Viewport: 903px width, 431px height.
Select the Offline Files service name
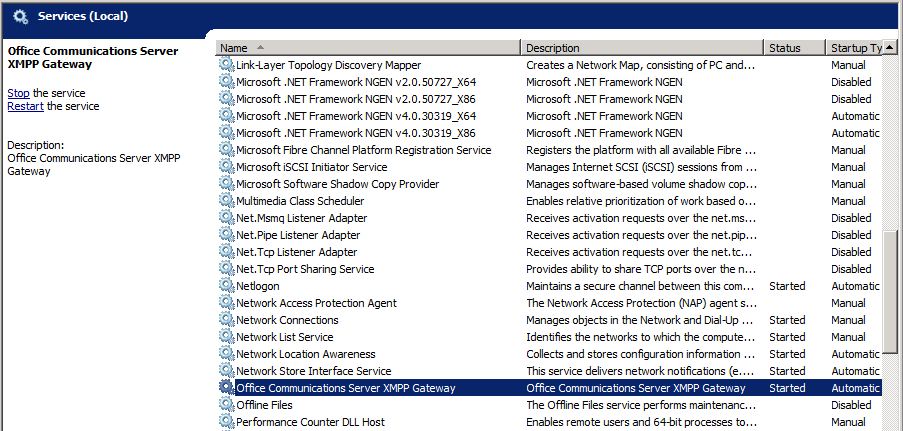264,405
